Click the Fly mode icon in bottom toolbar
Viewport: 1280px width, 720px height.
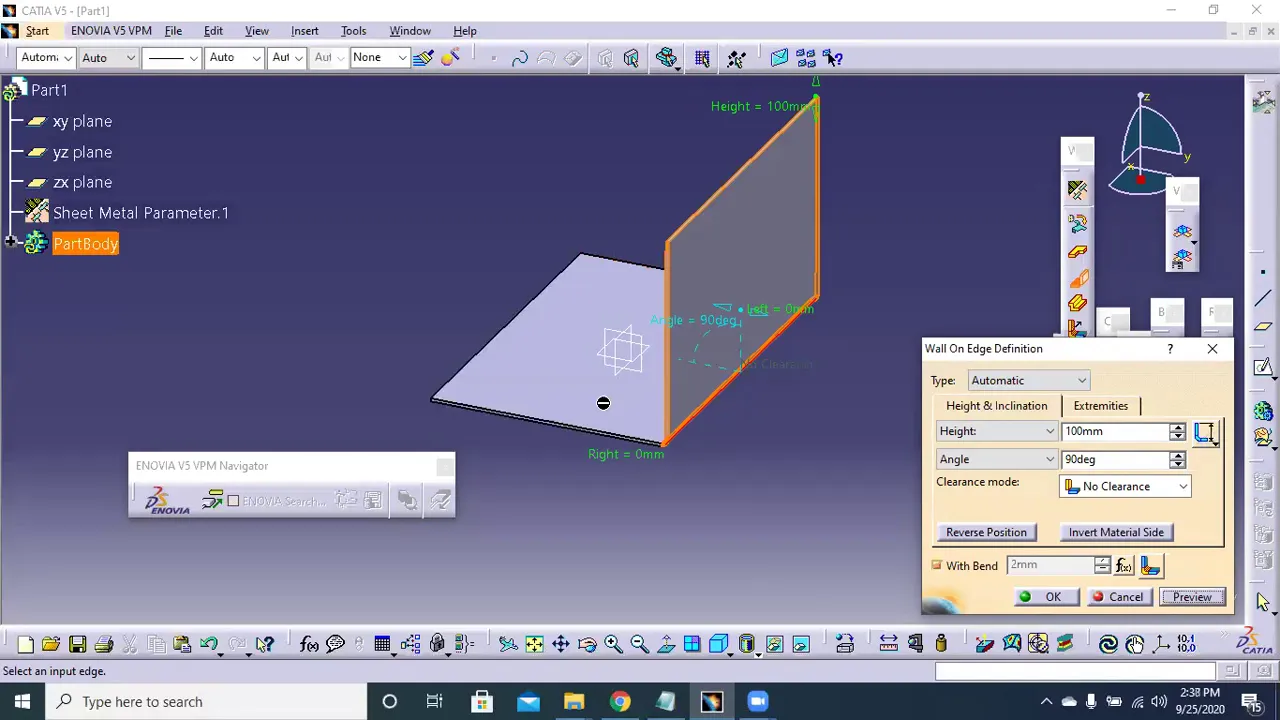click(508, 645)
